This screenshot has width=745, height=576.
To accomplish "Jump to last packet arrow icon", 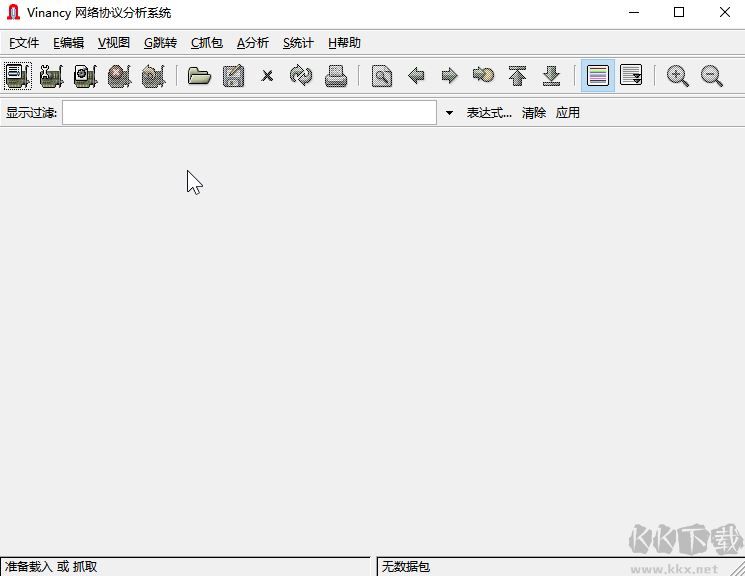I will click(x=551, y=76).
